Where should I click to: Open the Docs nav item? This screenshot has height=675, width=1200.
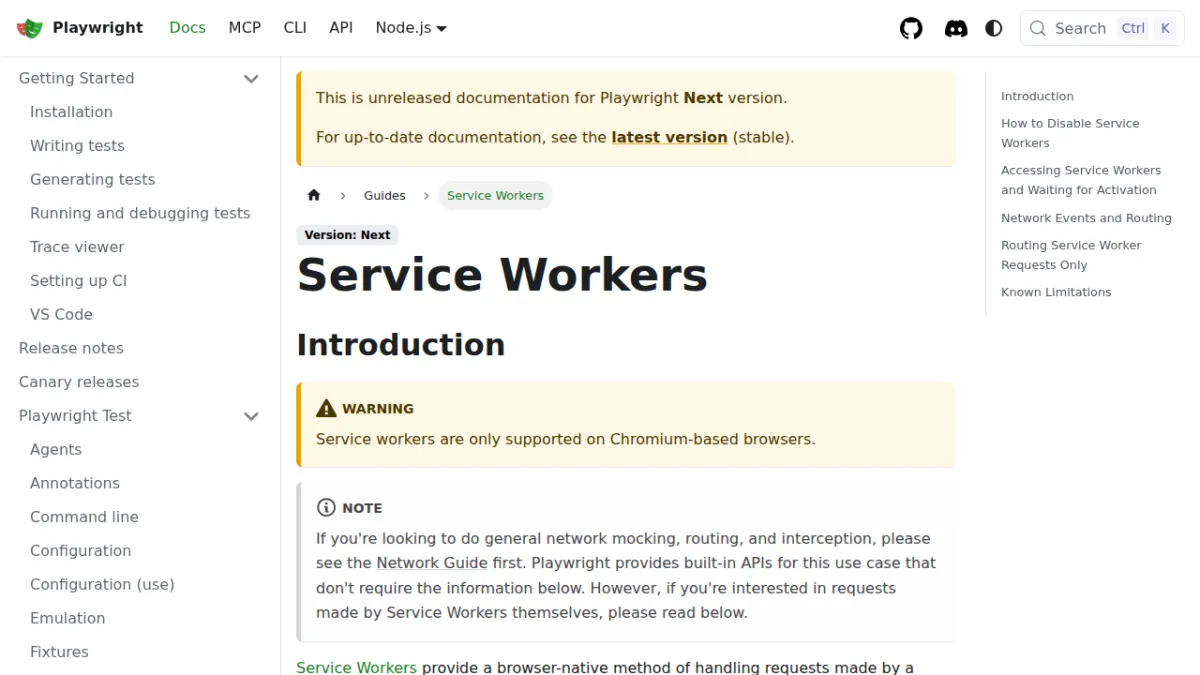[187, 28]
